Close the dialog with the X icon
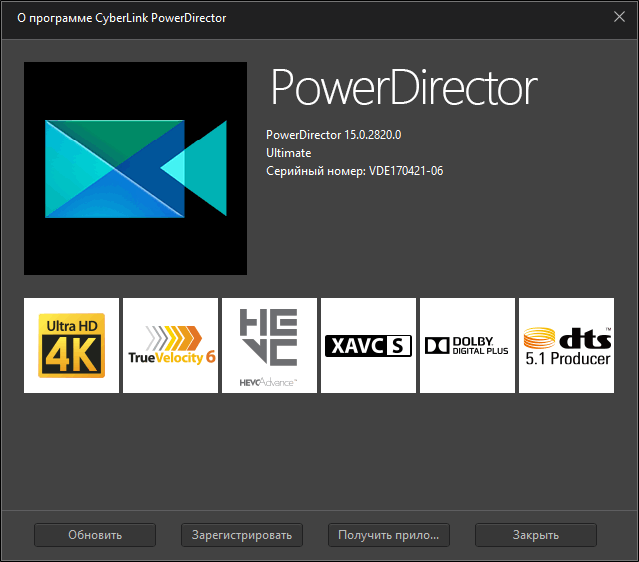This screenshot has width=639, height=562. (x=619, y=17)
